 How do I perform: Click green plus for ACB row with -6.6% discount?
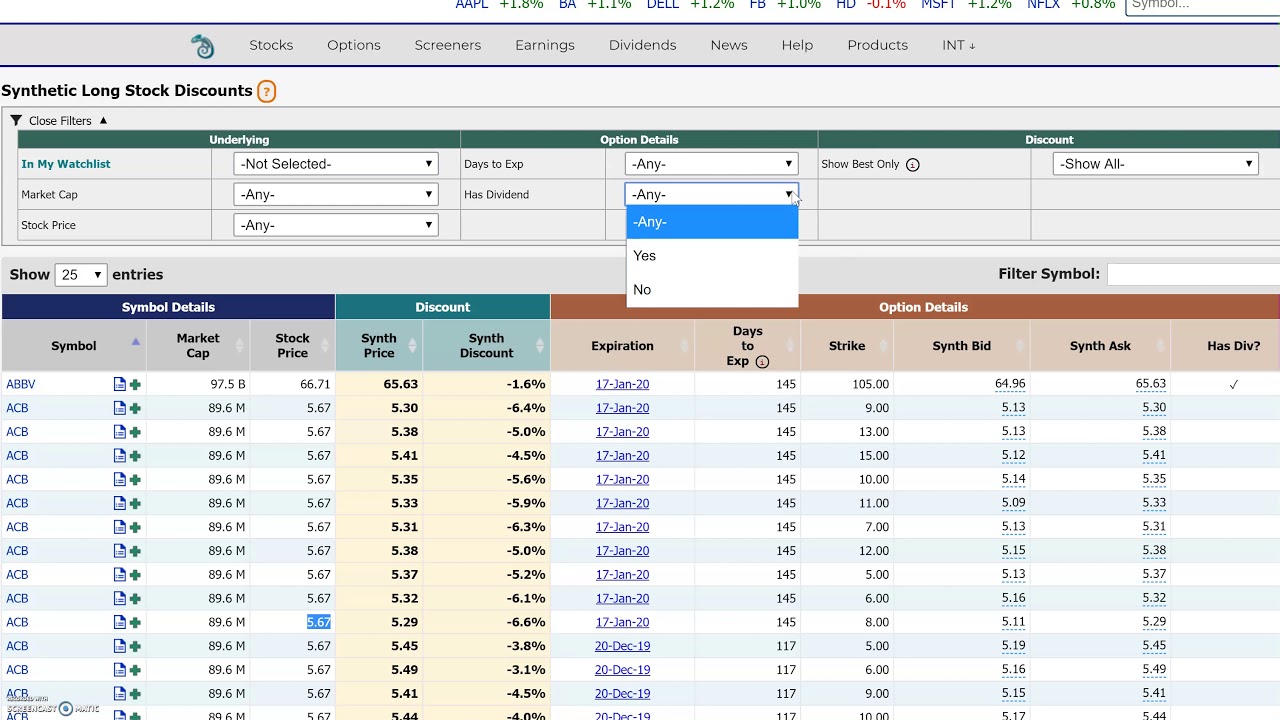click(x=135, y=622)
